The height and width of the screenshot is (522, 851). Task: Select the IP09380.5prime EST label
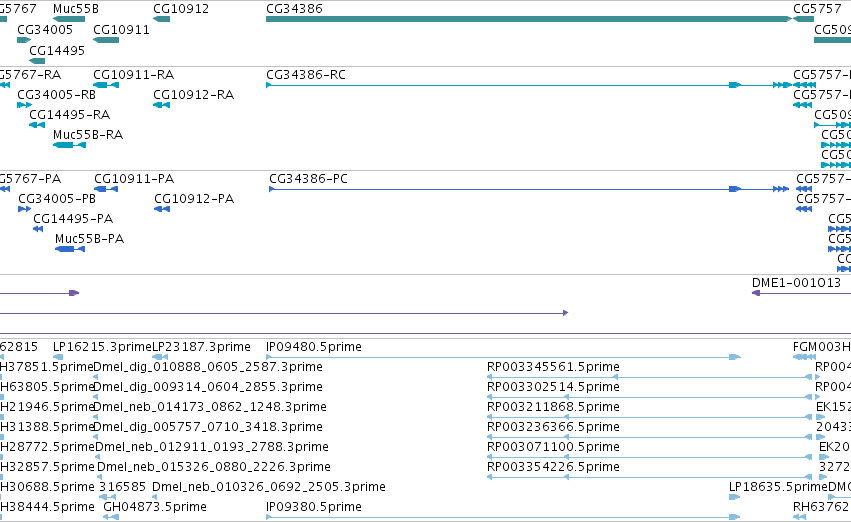314,507
